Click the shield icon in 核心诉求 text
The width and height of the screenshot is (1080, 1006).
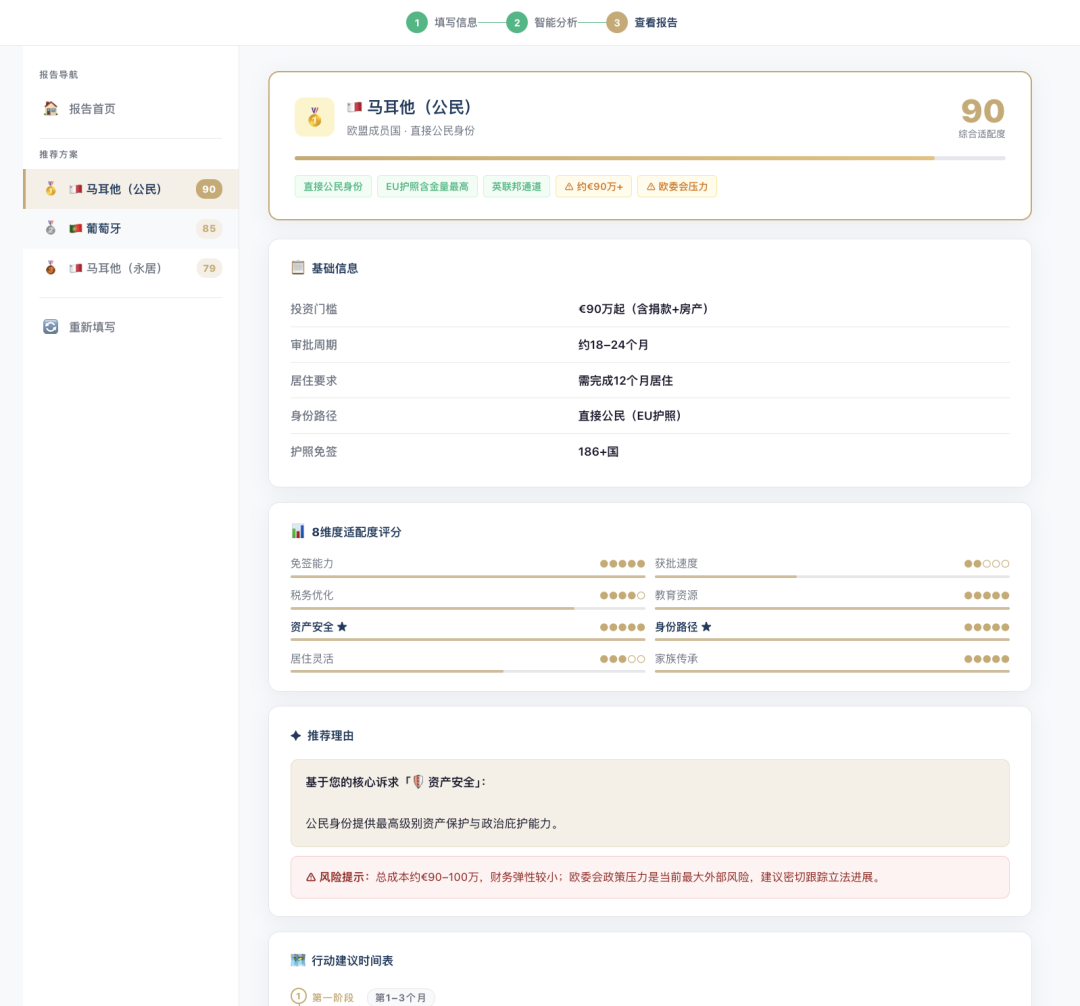[x=417, y=782]
